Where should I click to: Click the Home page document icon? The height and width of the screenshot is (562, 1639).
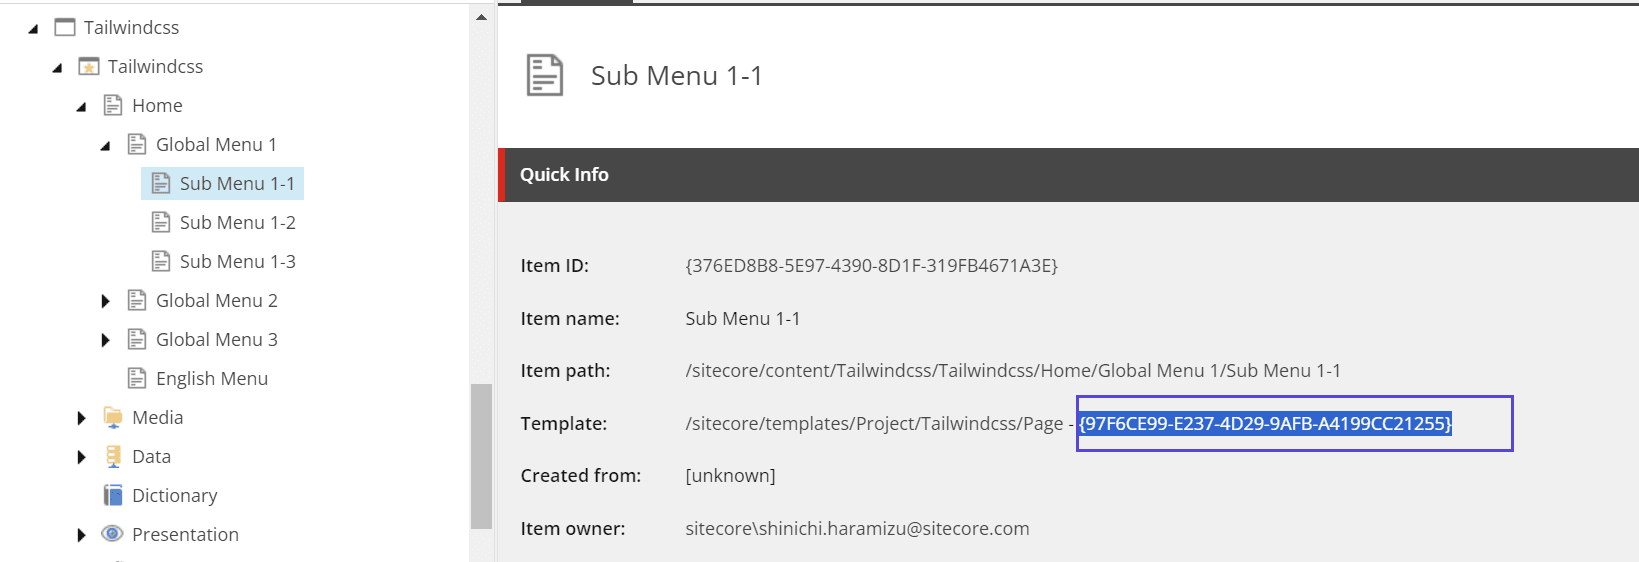tap(113, 105)
